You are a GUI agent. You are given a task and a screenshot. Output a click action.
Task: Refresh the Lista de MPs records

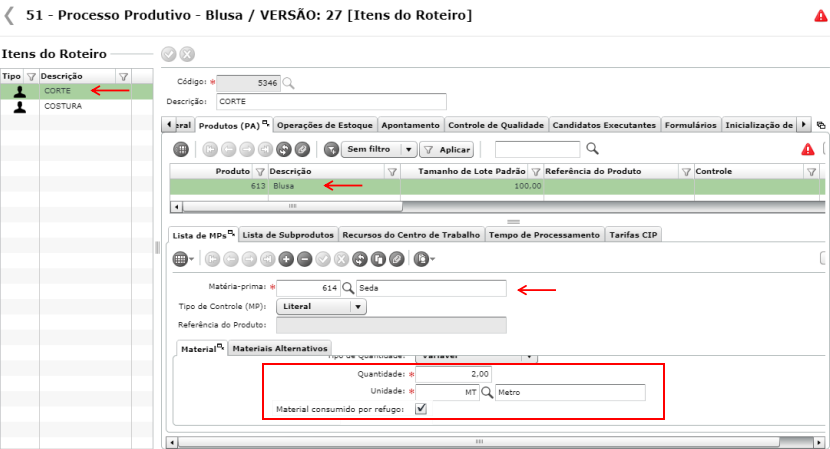[360, 259]
